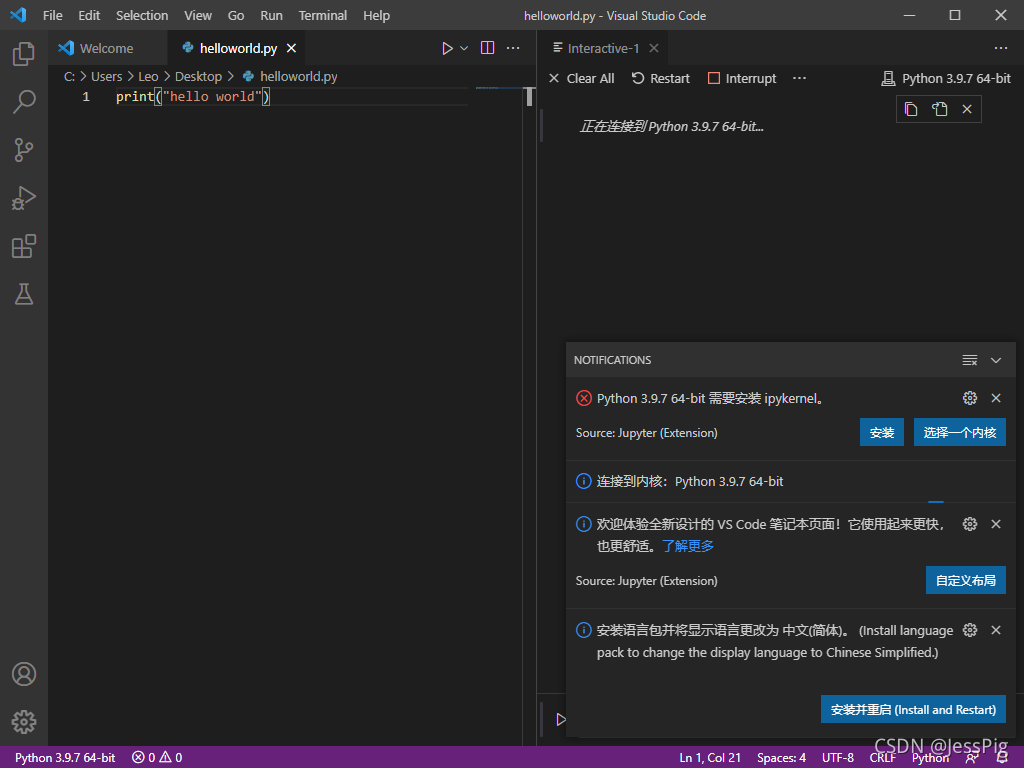Open the Help menu
This screenshot has width=1024, height=768.
pyautogui.click(x=376, y=15)
